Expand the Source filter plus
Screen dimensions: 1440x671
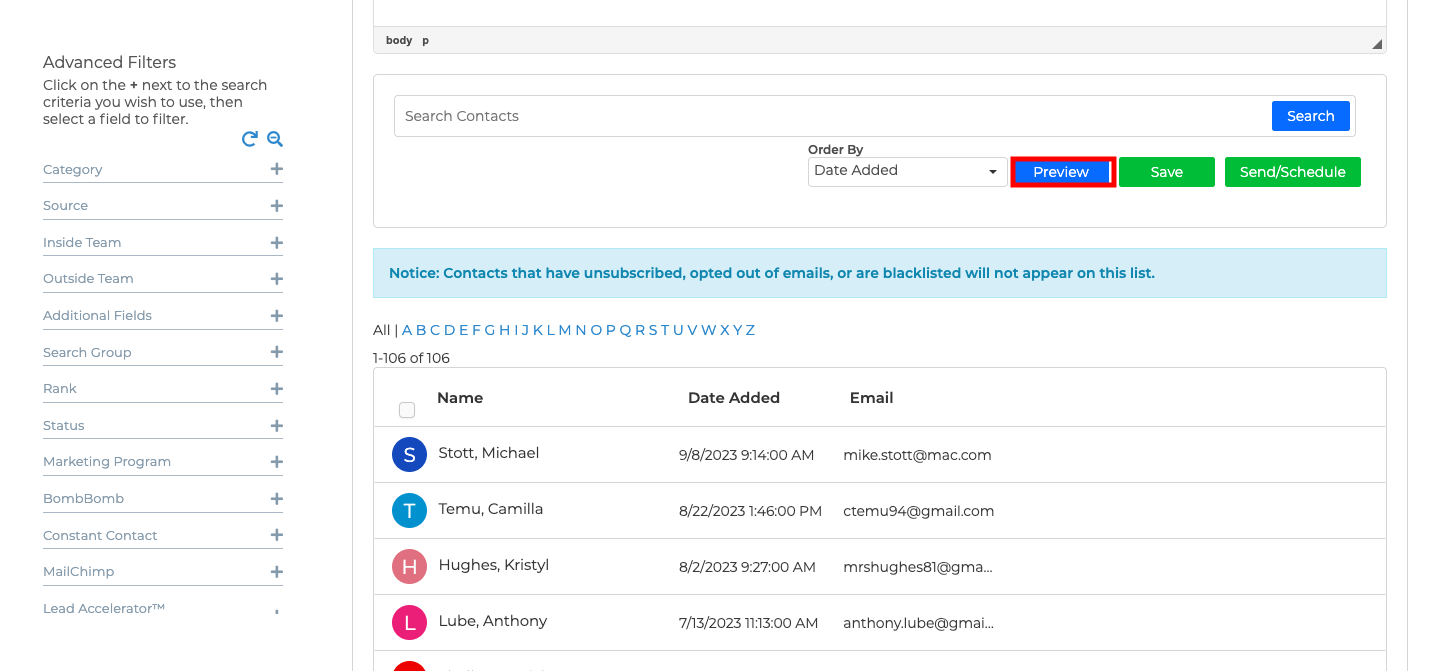tap(277, 206)
